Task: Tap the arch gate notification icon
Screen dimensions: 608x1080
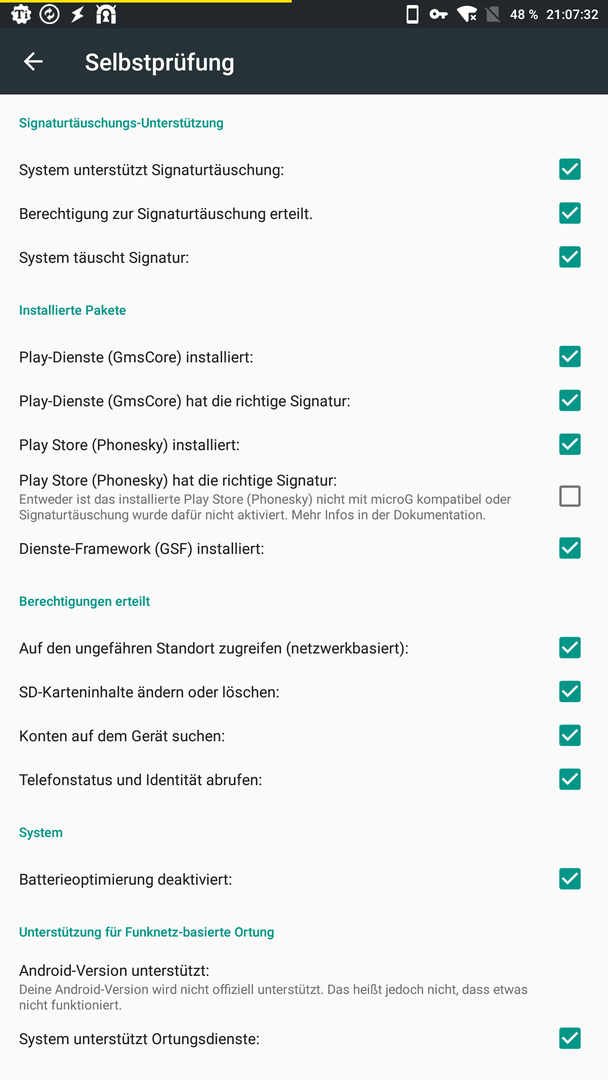Action: [106, 14]
